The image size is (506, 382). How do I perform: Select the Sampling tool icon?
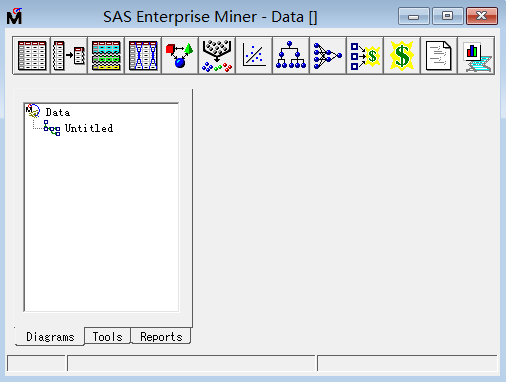(69, 55)
